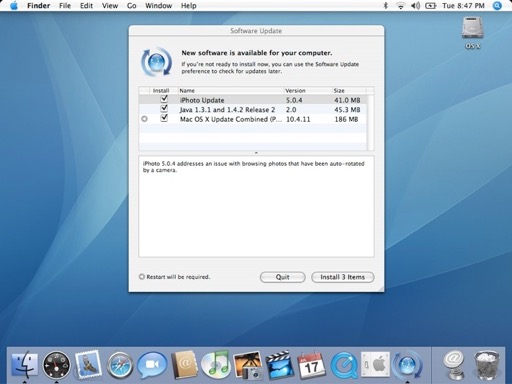This screenshot has width=512, height=384.
Task: Sort updates by Version column header
Action: [x=307, y=91]
